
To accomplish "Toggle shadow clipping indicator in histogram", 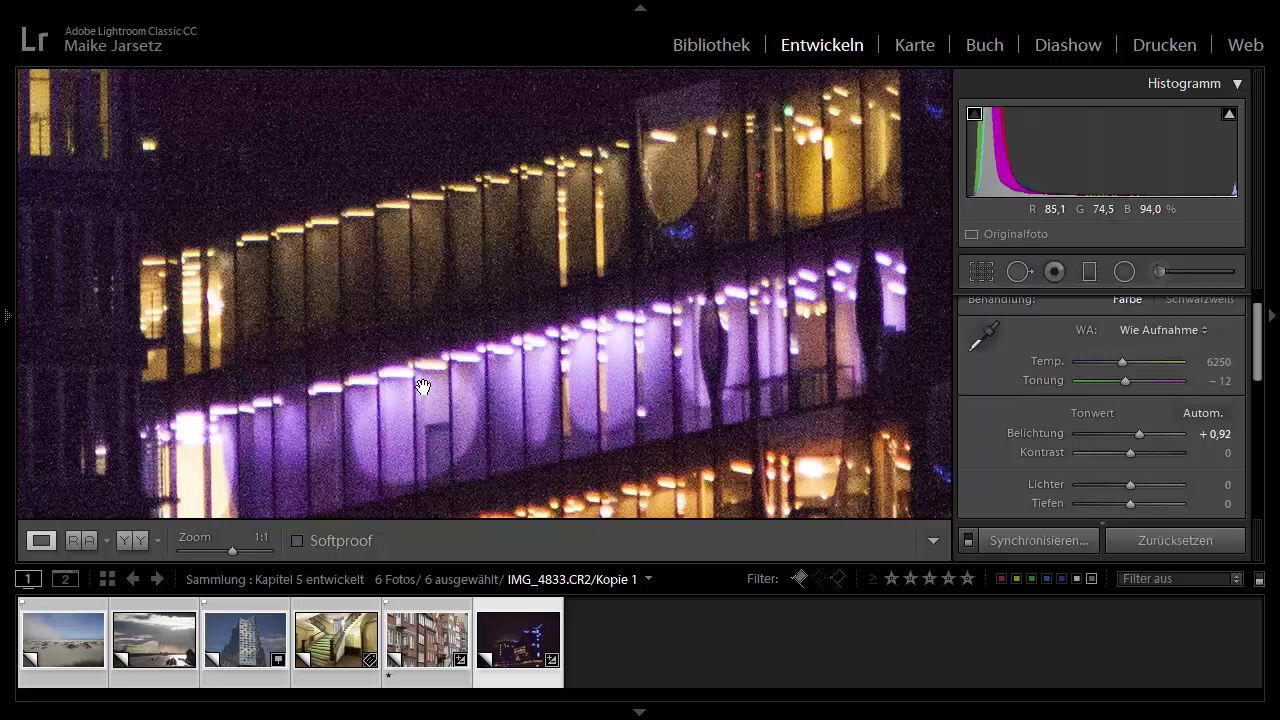I will point(974,114).
